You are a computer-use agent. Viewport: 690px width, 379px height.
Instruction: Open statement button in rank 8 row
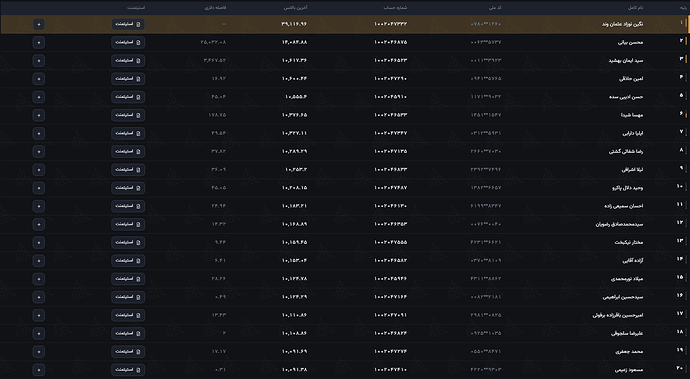point(128,151)
